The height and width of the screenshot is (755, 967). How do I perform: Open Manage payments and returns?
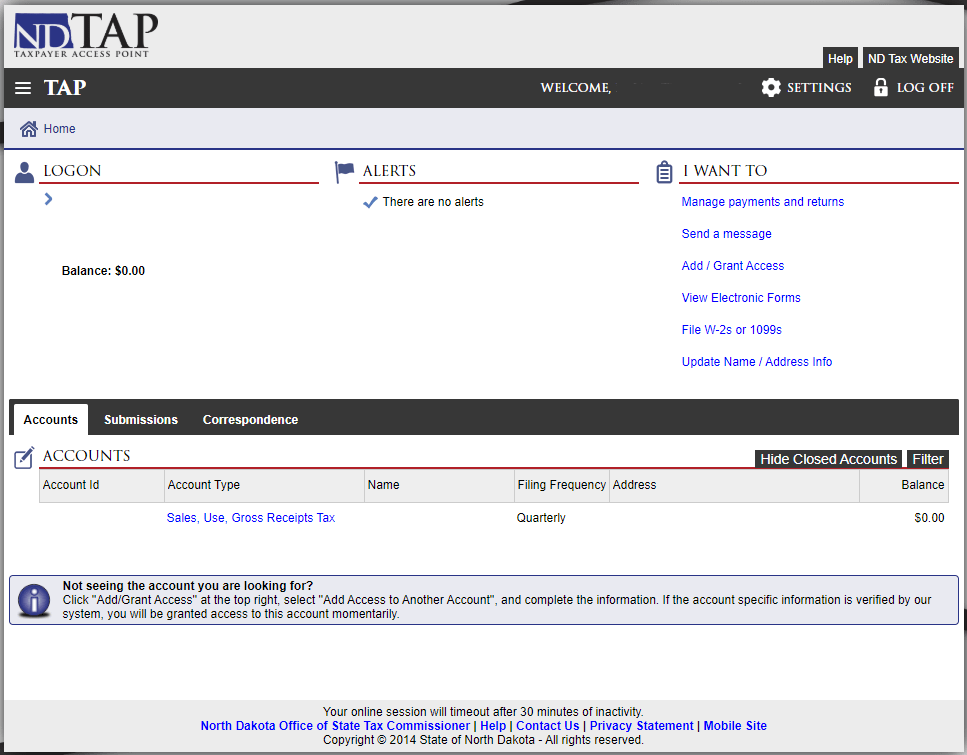click(x=762, y=202)
